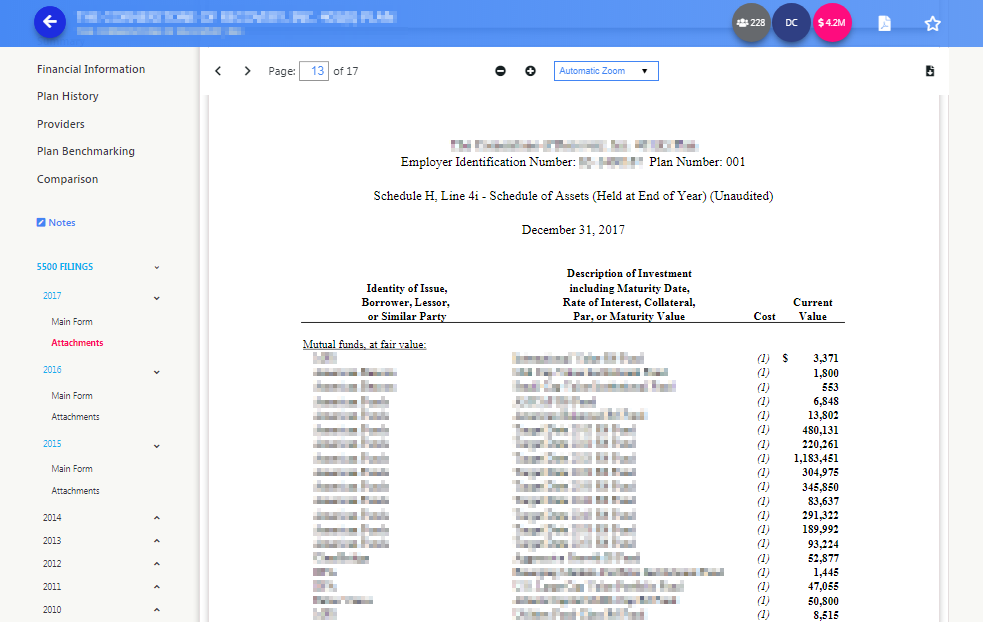The image size is (983, 622).
Task: Collapse the 2016 filing year
Action: (157, 371)
